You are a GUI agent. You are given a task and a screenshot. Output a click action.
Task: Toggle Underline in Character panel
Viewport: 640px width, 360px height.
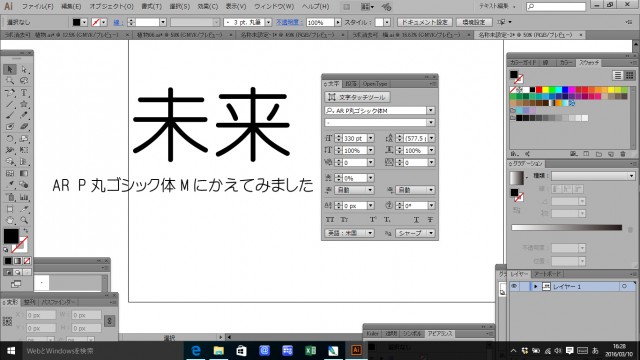coord(416,220)
